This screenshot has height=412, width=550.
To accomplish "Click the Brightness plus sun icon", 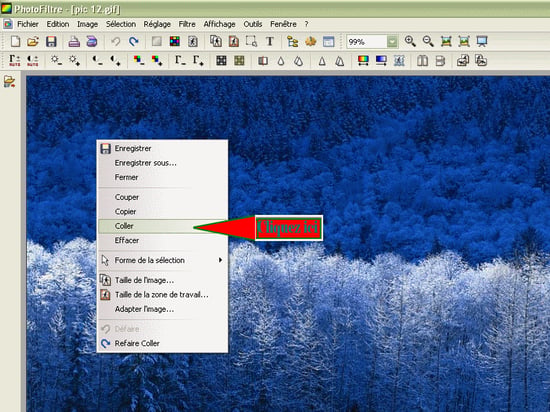I will (74, 61).
